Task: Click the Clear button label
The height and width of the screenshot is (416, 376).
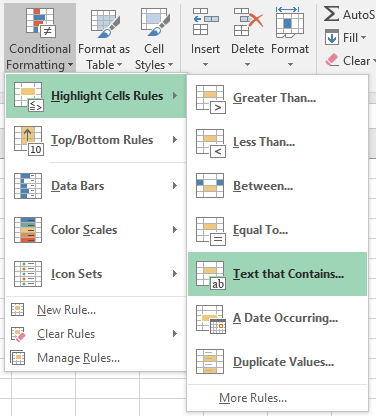Action: coord(356,61)
